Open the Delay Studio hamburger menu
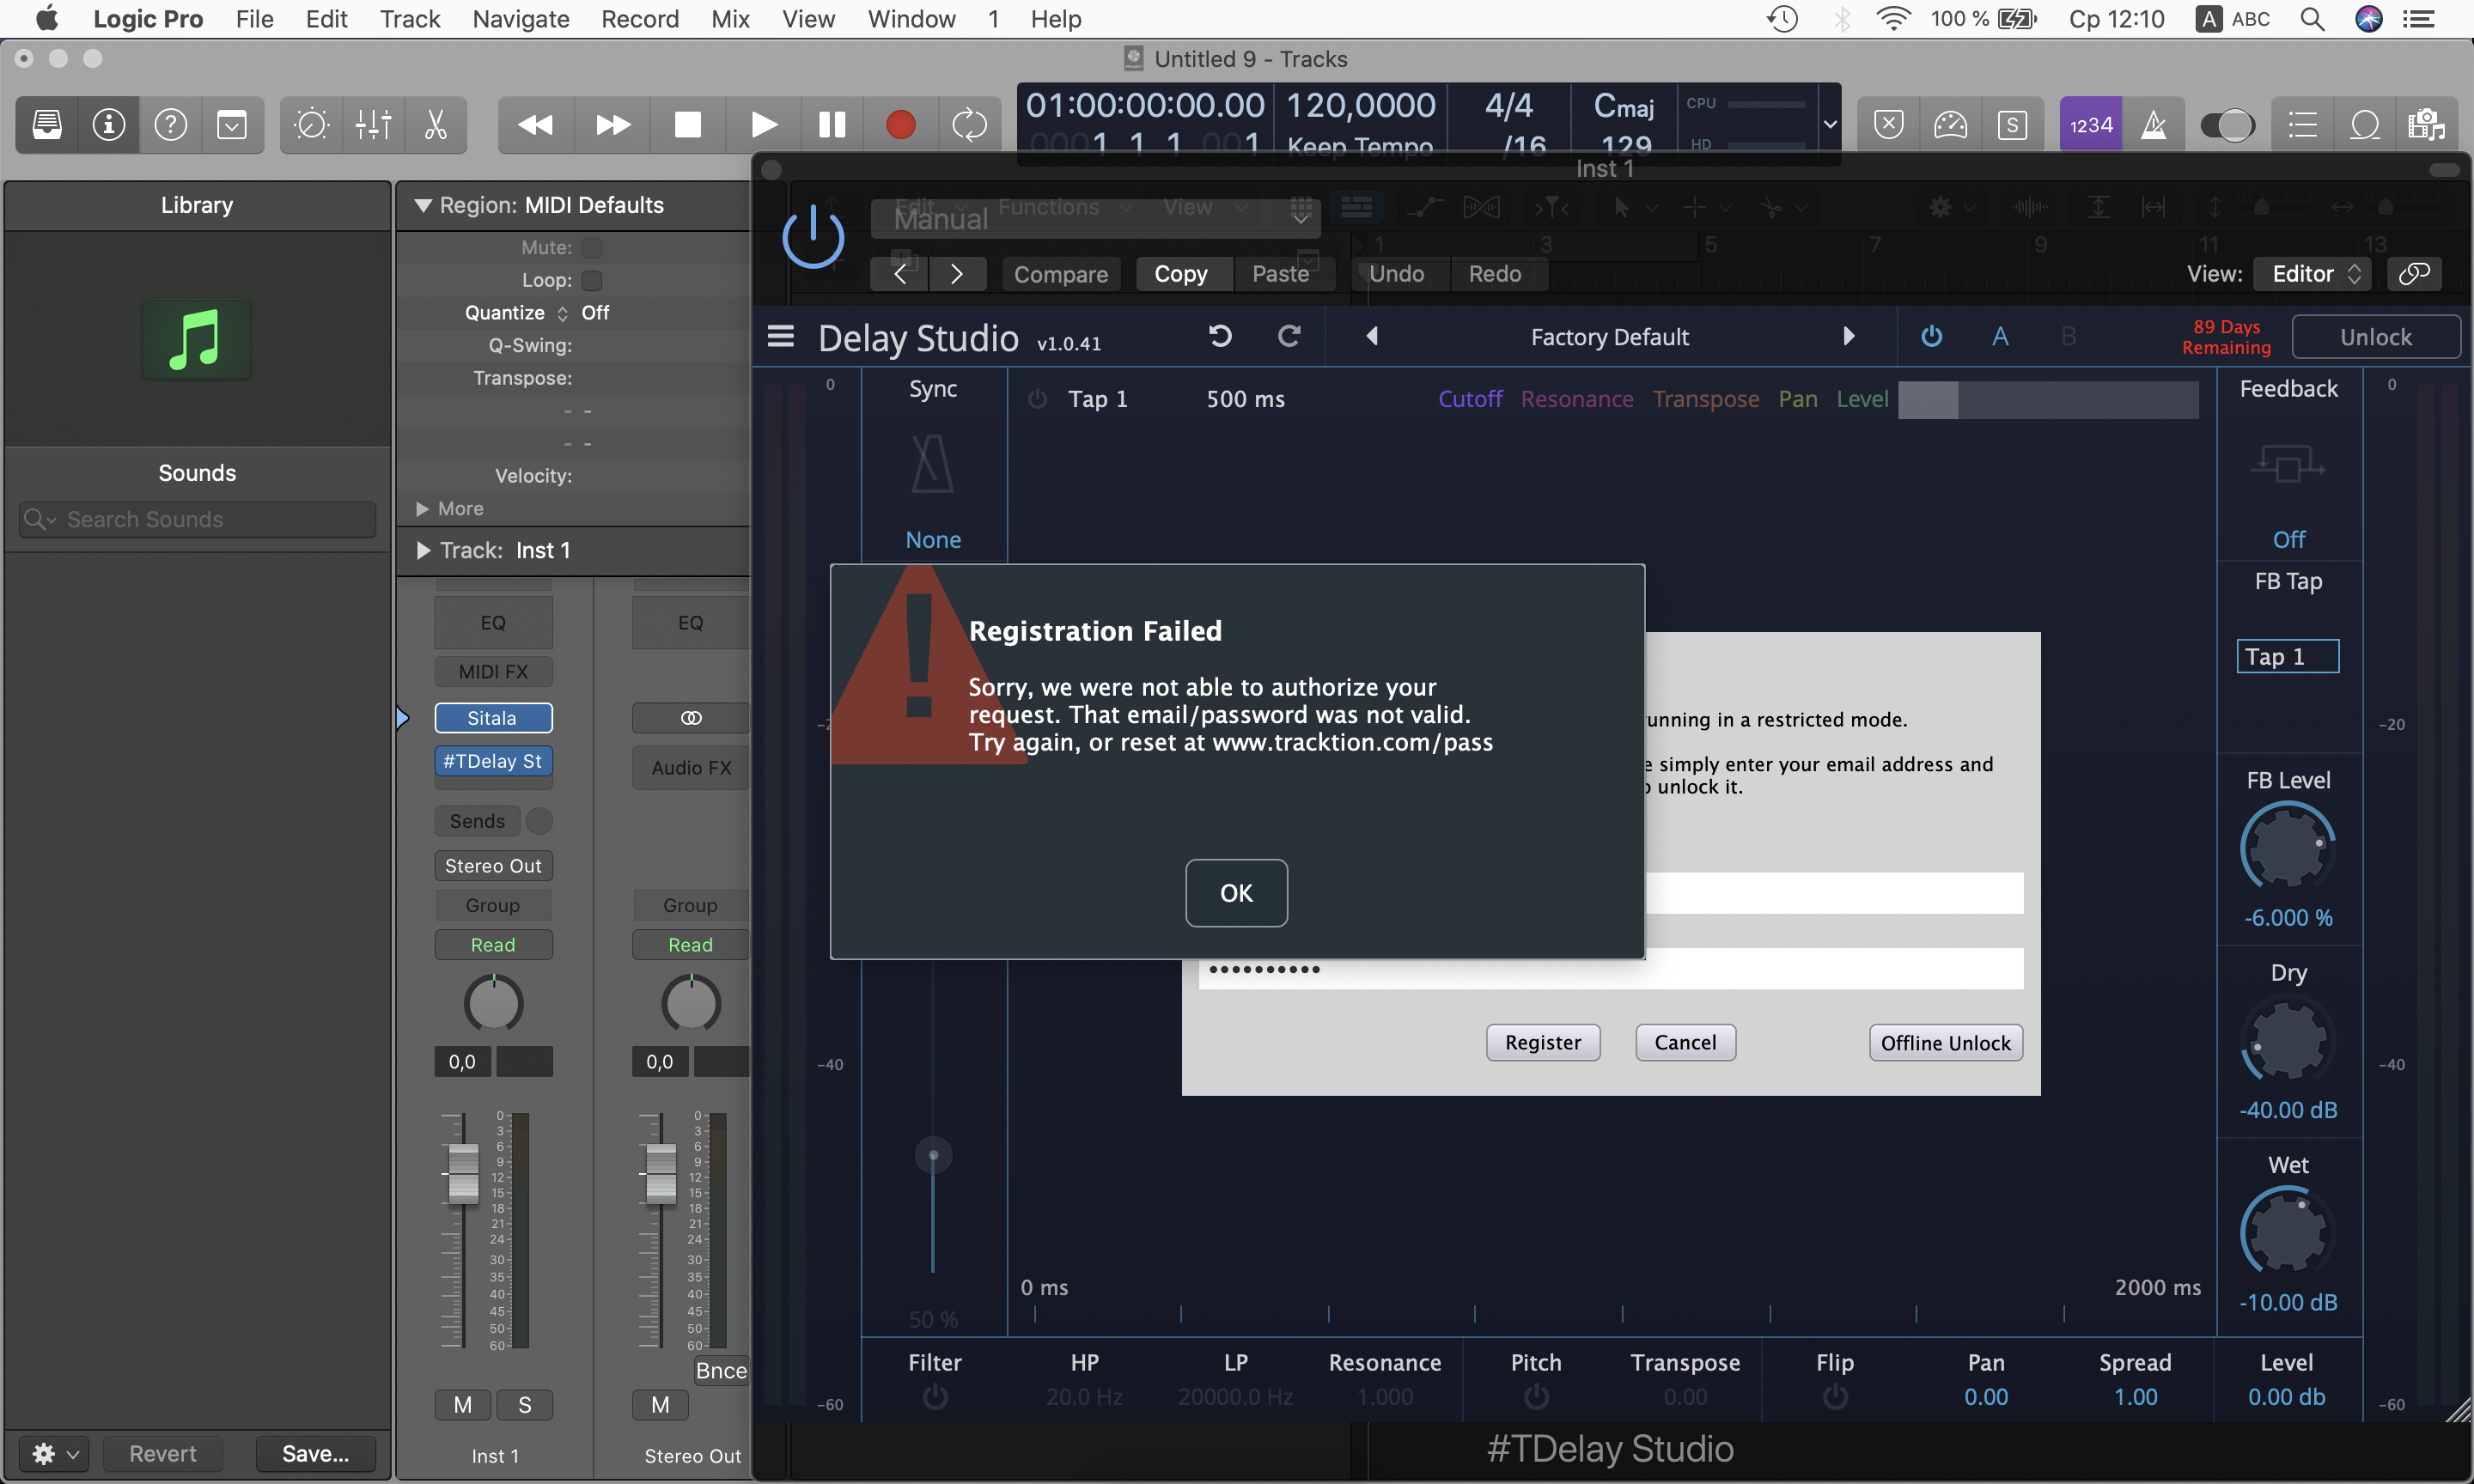 (x=780, y=337)
